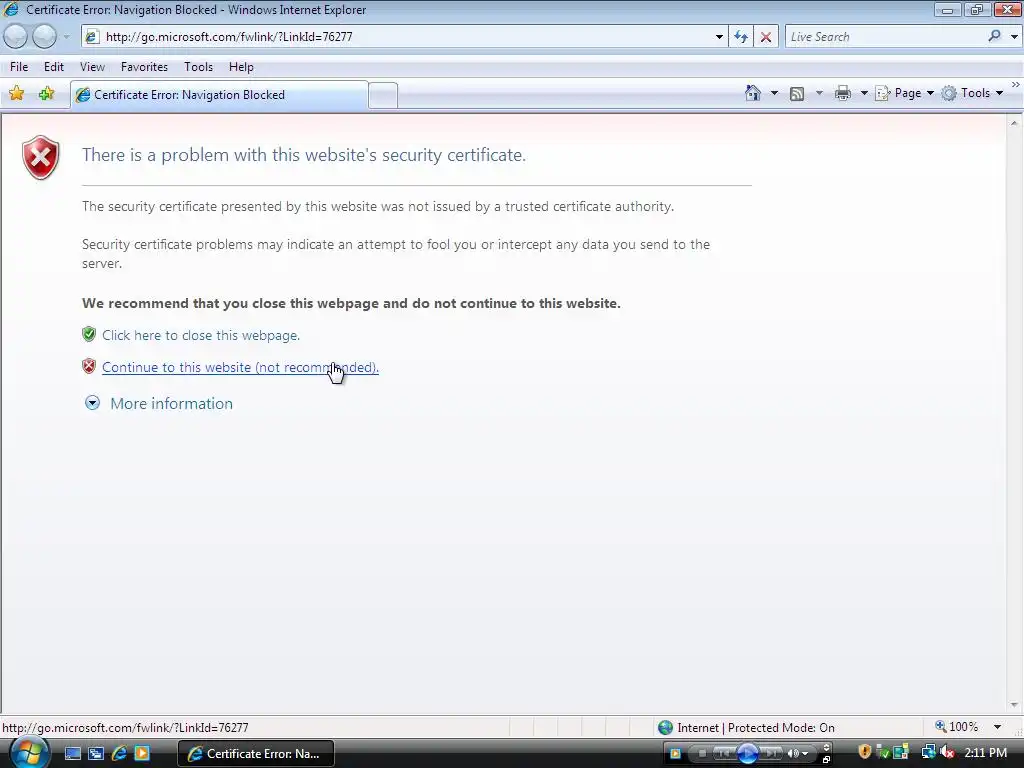Expand the Print options dropdown arrow

click(864, 93)
